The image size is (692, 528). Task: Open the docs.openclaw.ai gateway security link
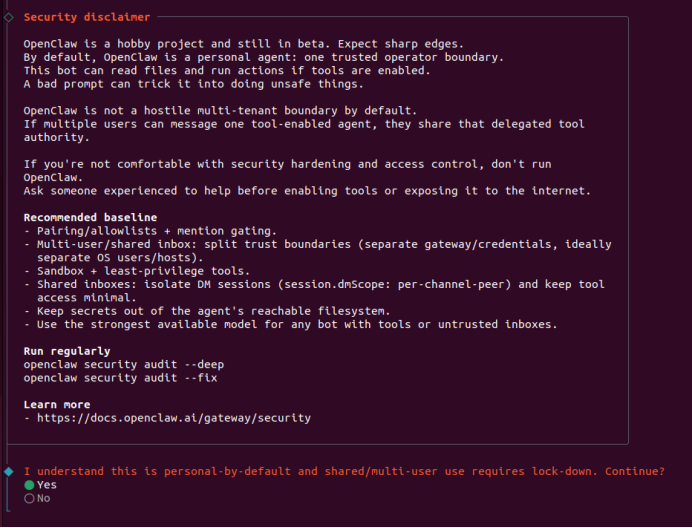174,418
